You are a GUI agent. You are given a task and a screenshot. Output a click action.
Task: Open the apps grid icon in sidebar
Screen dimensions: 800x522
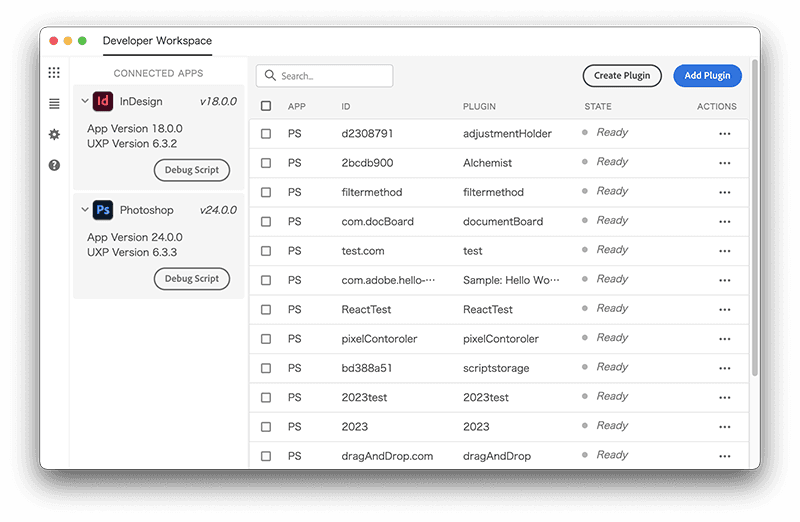pos(54,73)
